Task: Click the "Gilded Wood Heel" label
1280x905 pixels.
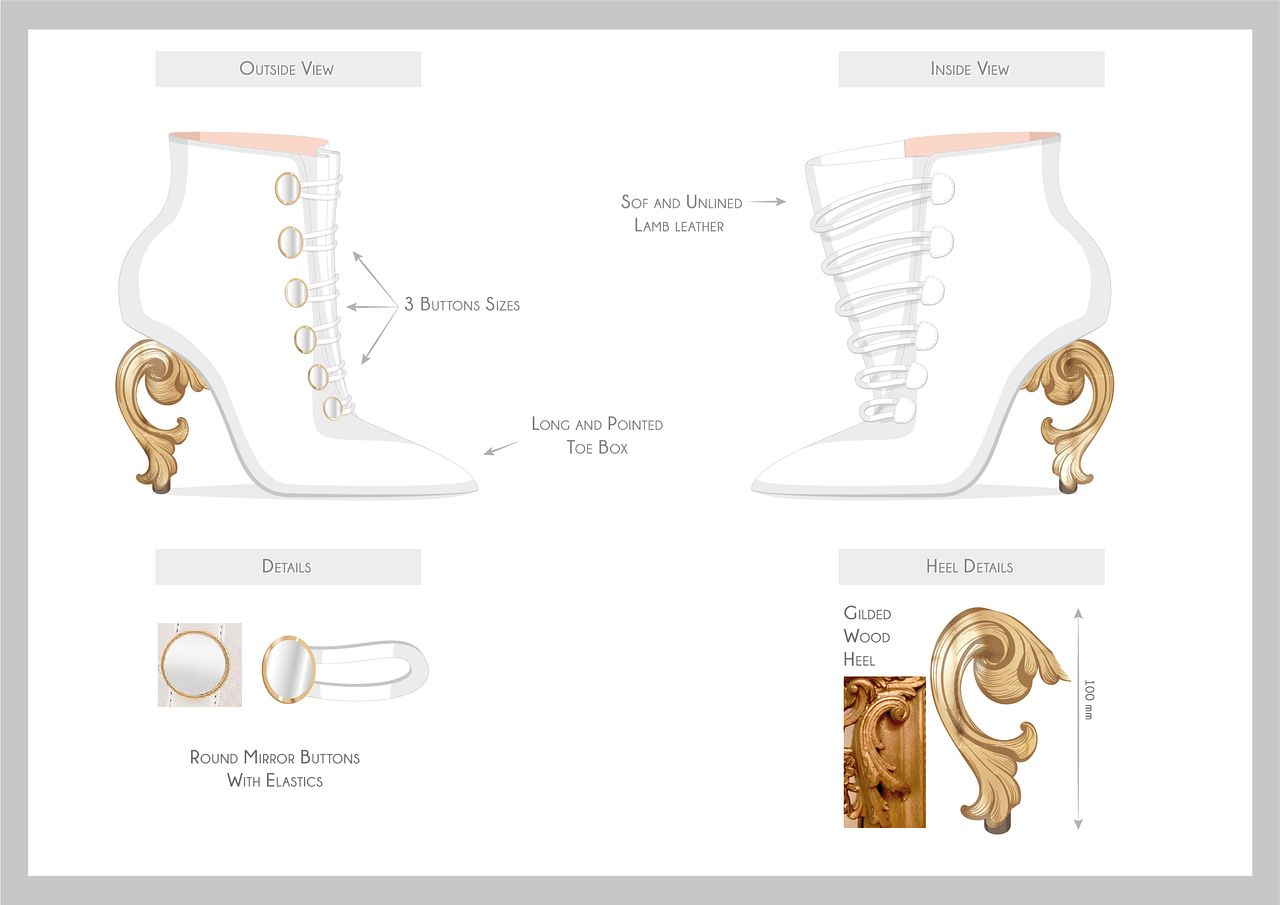Action: [866, 636]
